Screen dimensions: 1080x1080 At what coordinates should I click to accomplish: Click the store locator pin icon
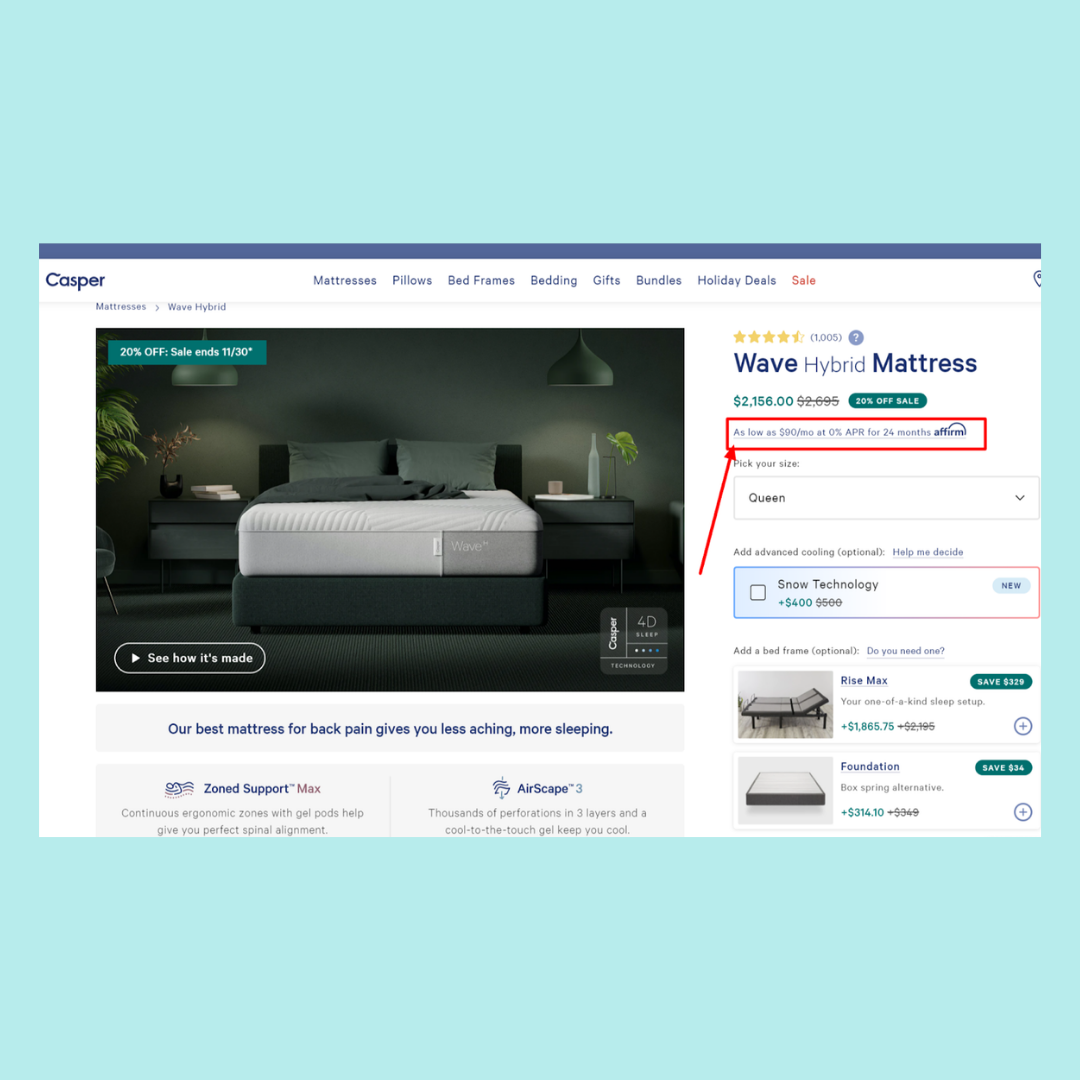1037,279
